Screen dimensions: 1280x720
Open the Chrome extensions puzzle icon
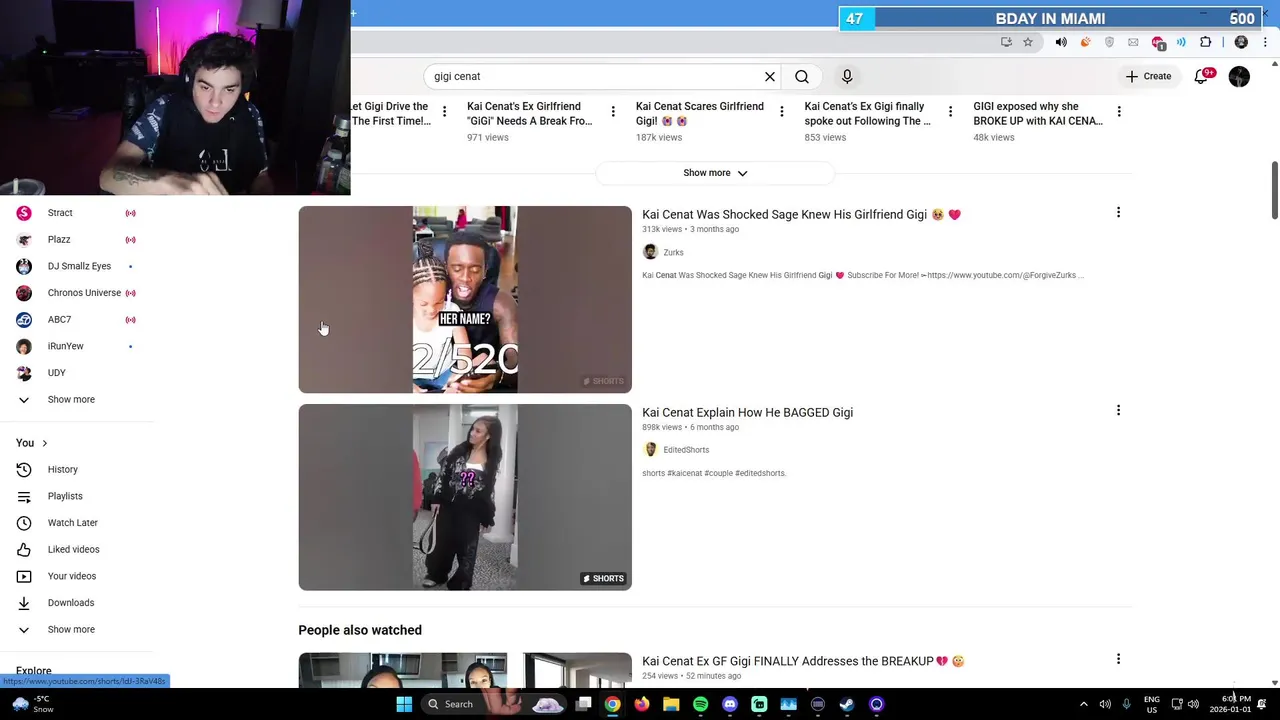point(1205,42)
